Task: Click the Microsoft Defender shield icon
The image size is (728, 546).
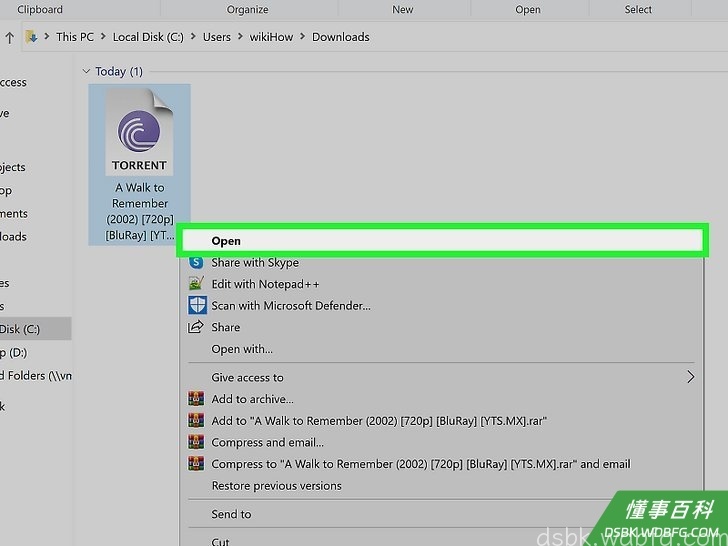Action: point(197,306)
